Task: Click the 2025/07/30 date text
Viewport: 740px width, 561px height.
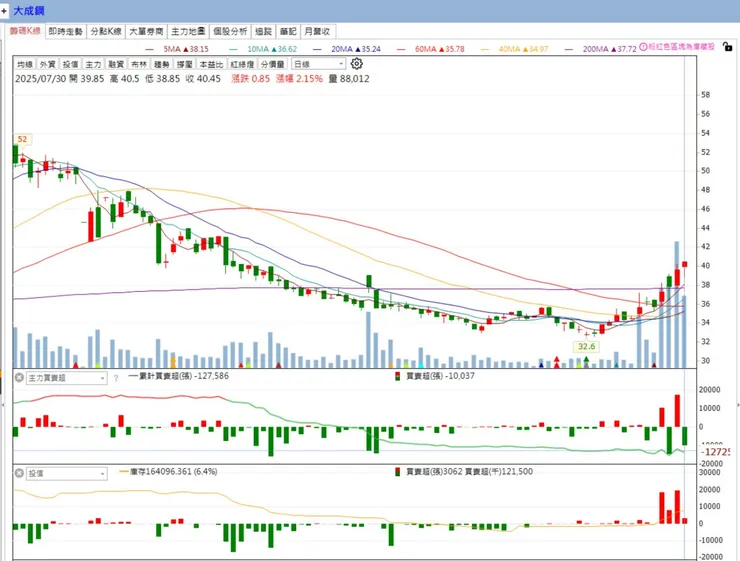Action: 40,79
